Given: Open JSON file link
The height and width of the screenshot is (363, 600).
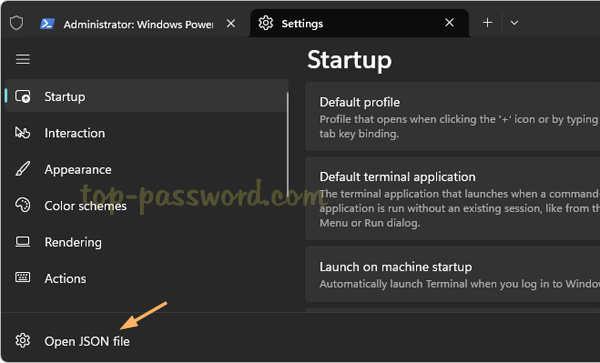Looking at the screenshot, I should click(87, 341).
